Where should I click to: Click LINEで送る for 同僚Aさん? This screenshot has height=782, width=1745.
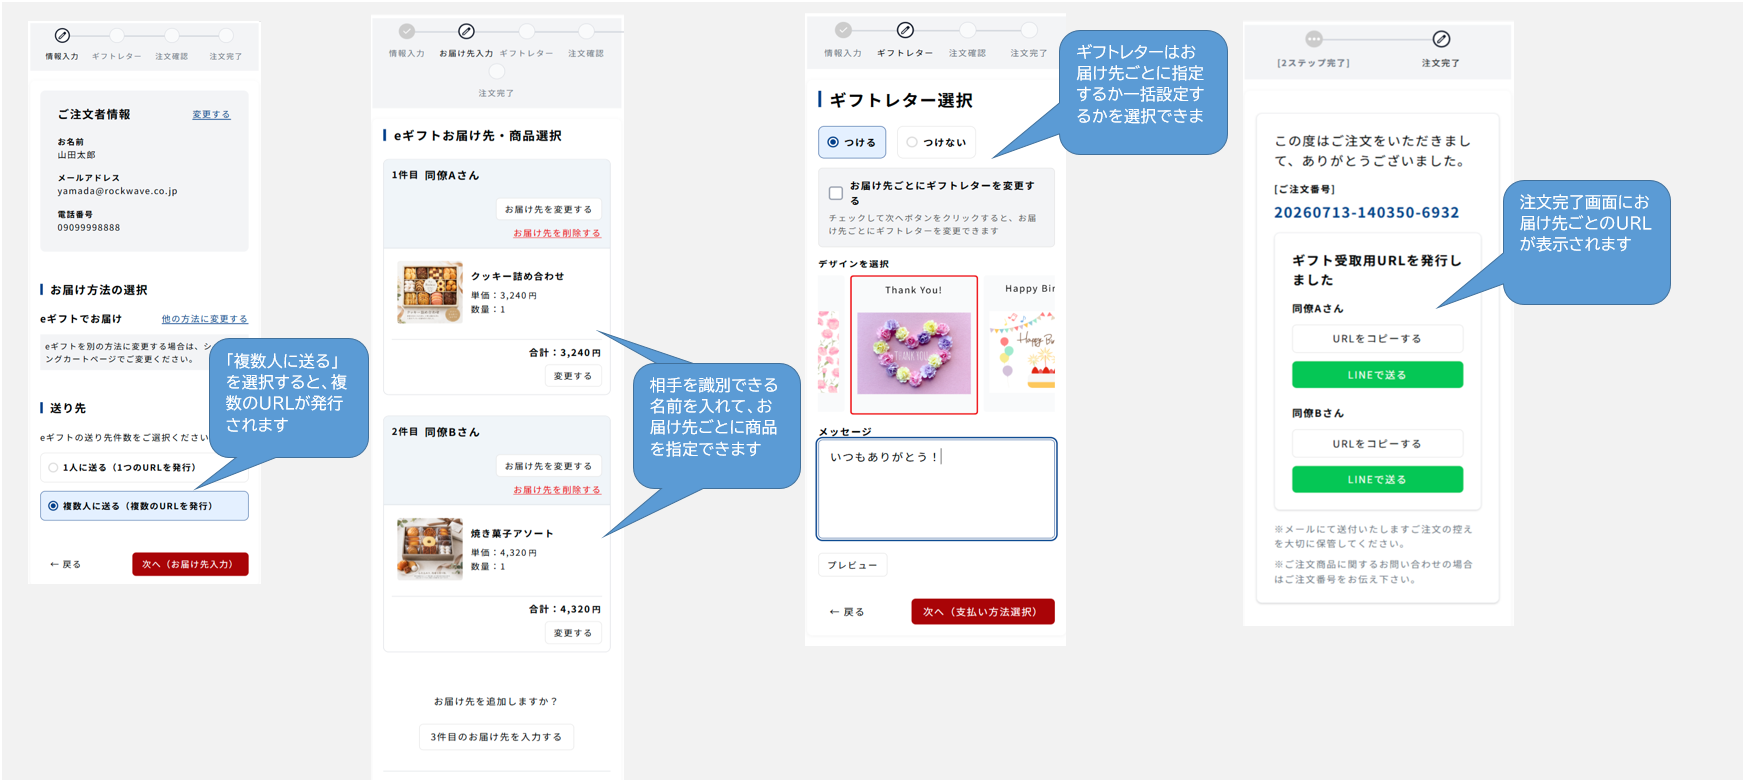1377,375
